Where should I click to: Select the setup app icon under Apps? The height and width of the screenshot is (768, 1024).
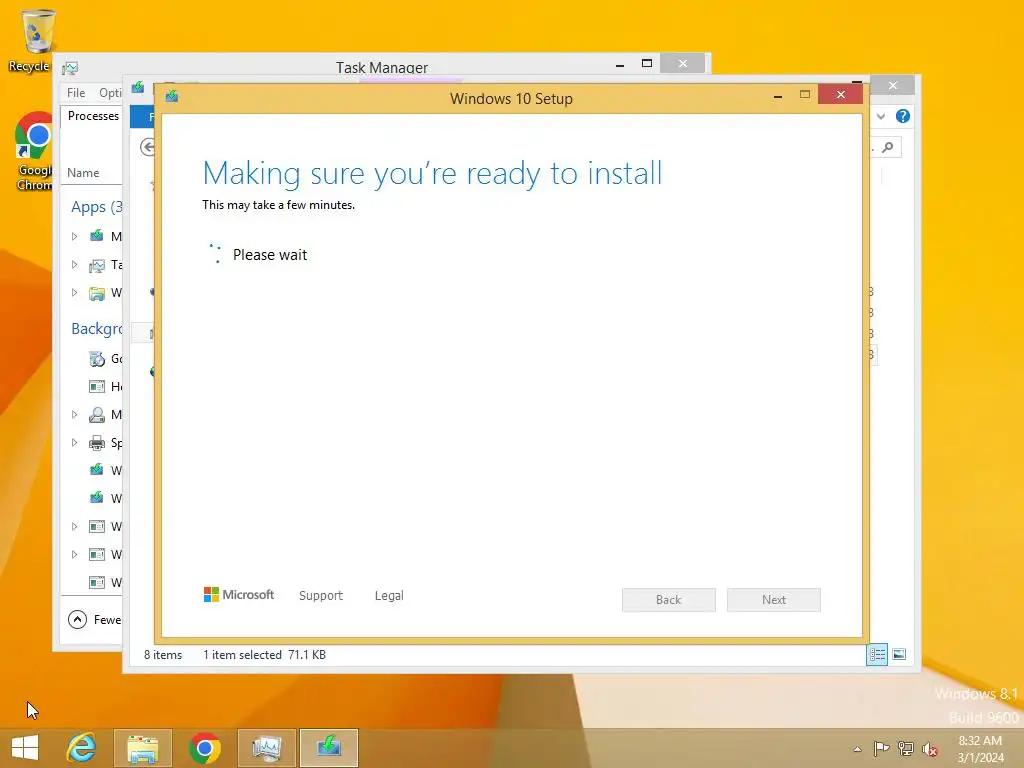[97, 236]
